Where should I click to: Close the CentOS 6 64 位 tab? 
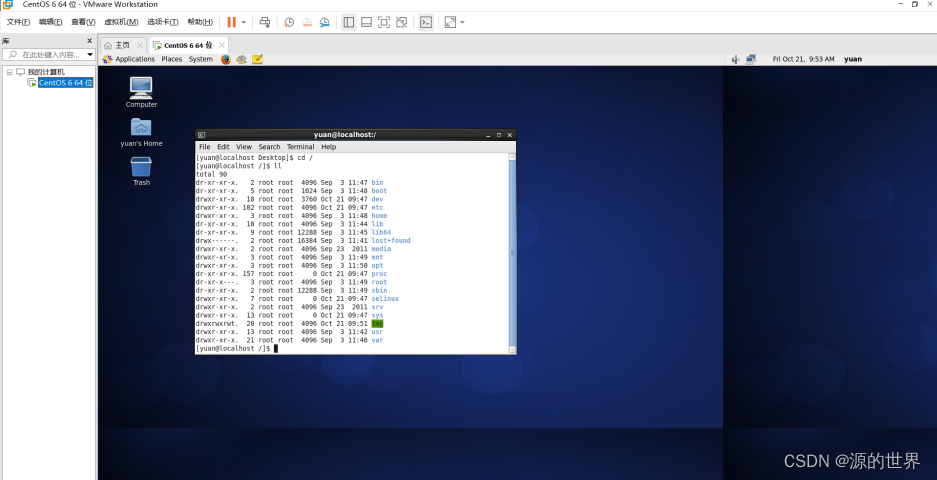(222, 45)
